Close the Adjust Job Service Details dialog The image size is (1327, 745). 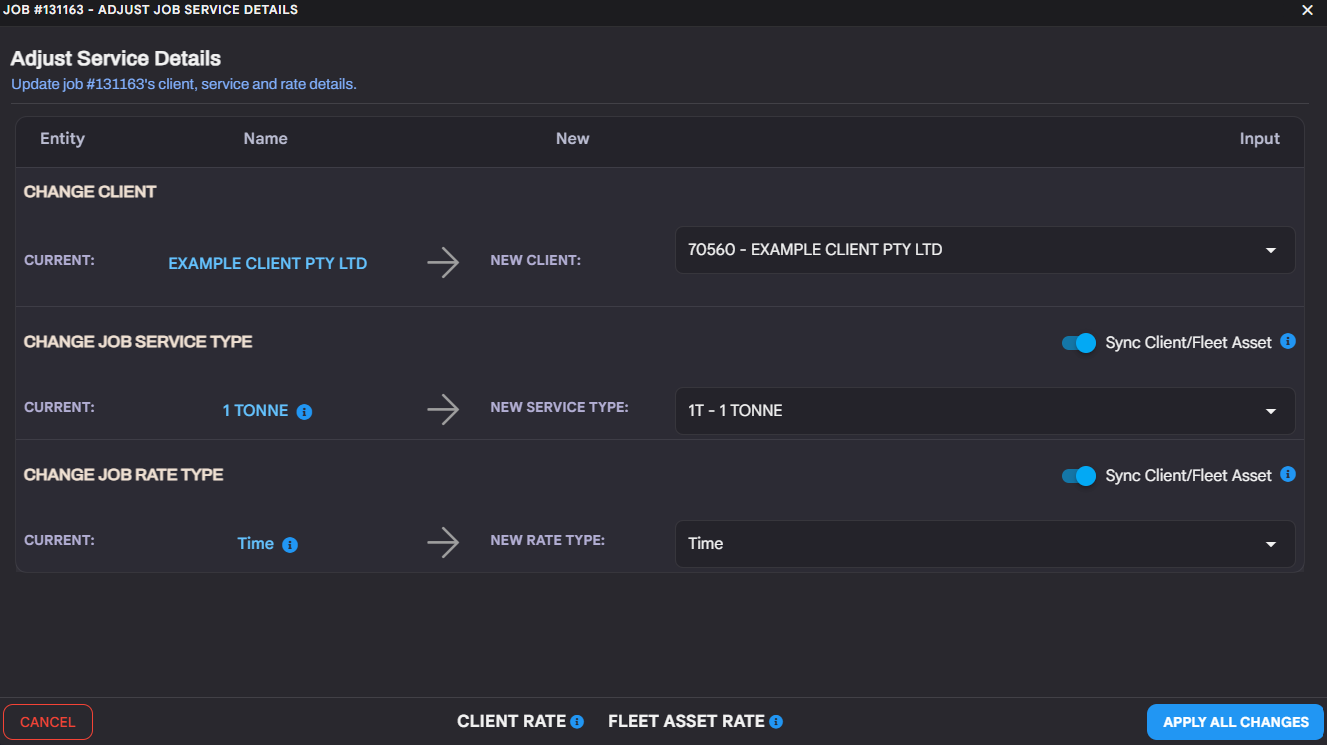click(1307, 10)
